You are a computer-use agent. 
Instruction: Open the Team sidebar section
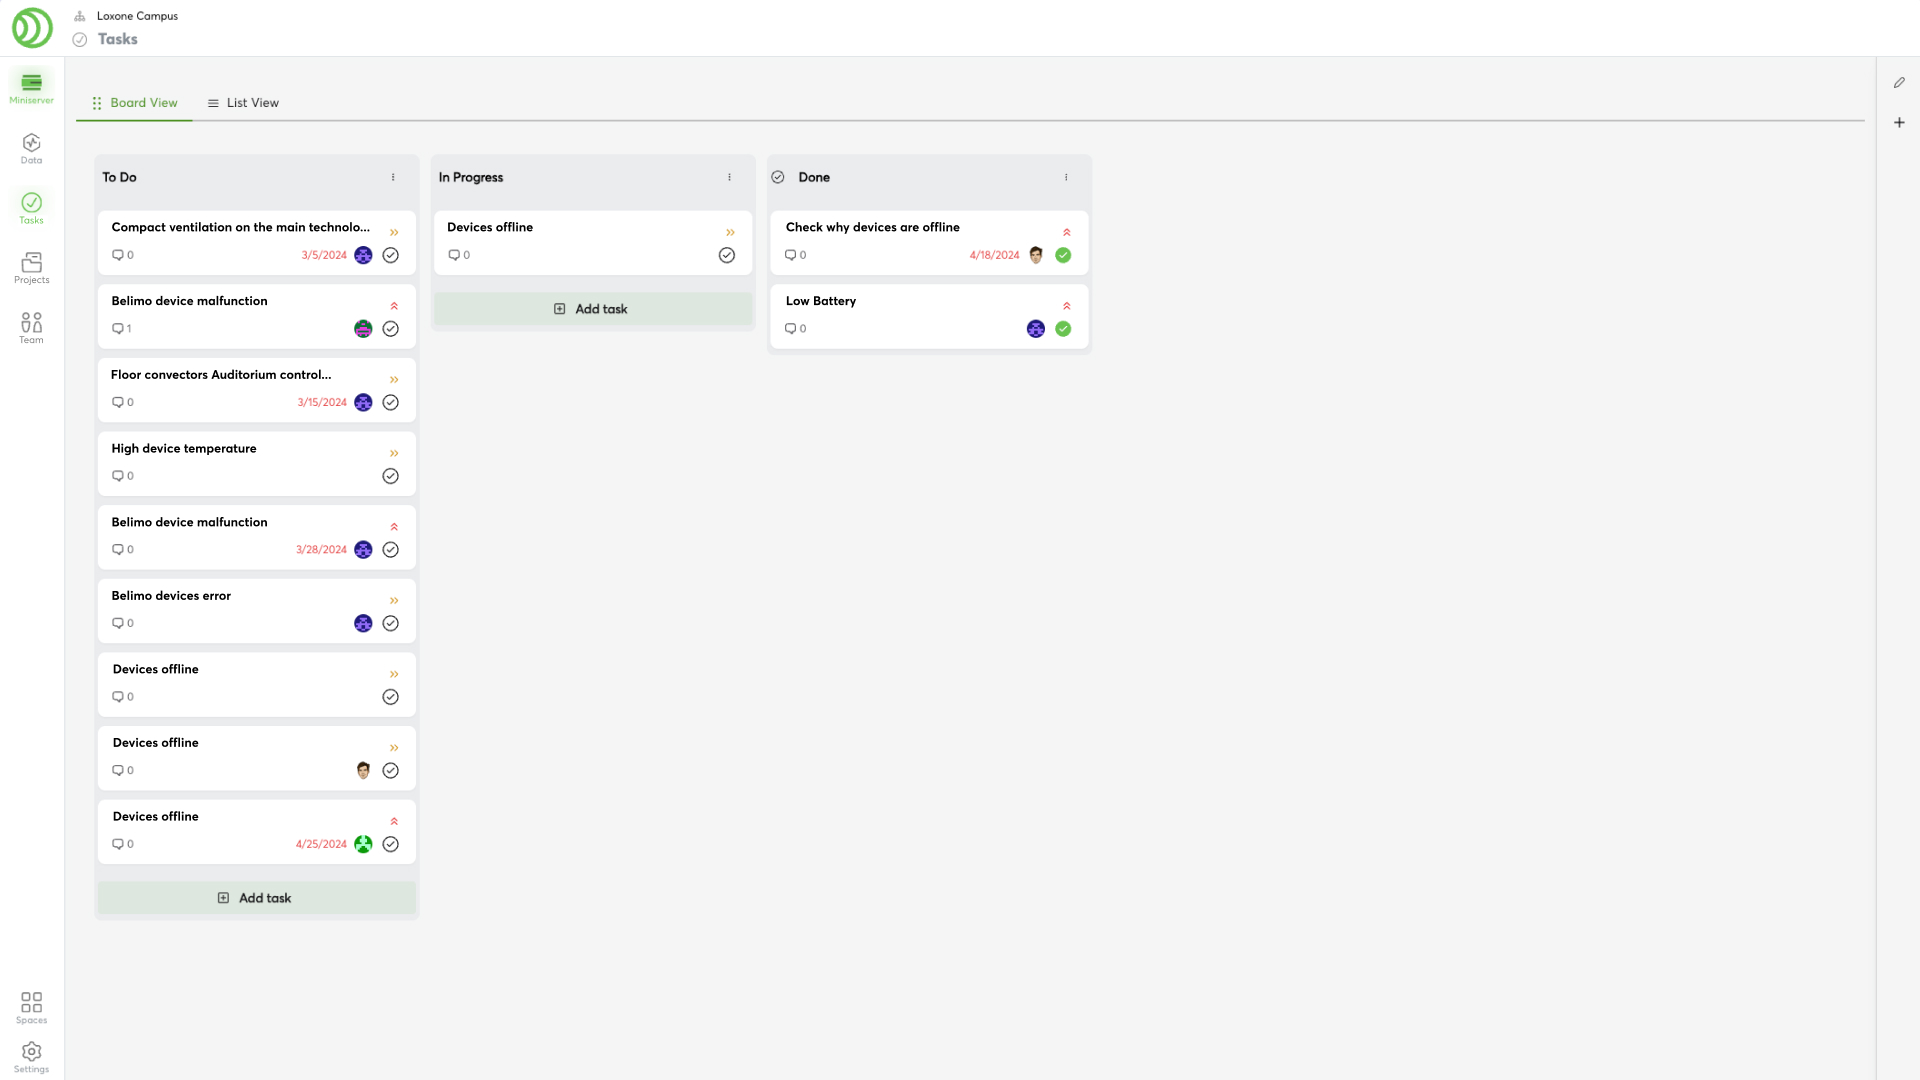31,327
